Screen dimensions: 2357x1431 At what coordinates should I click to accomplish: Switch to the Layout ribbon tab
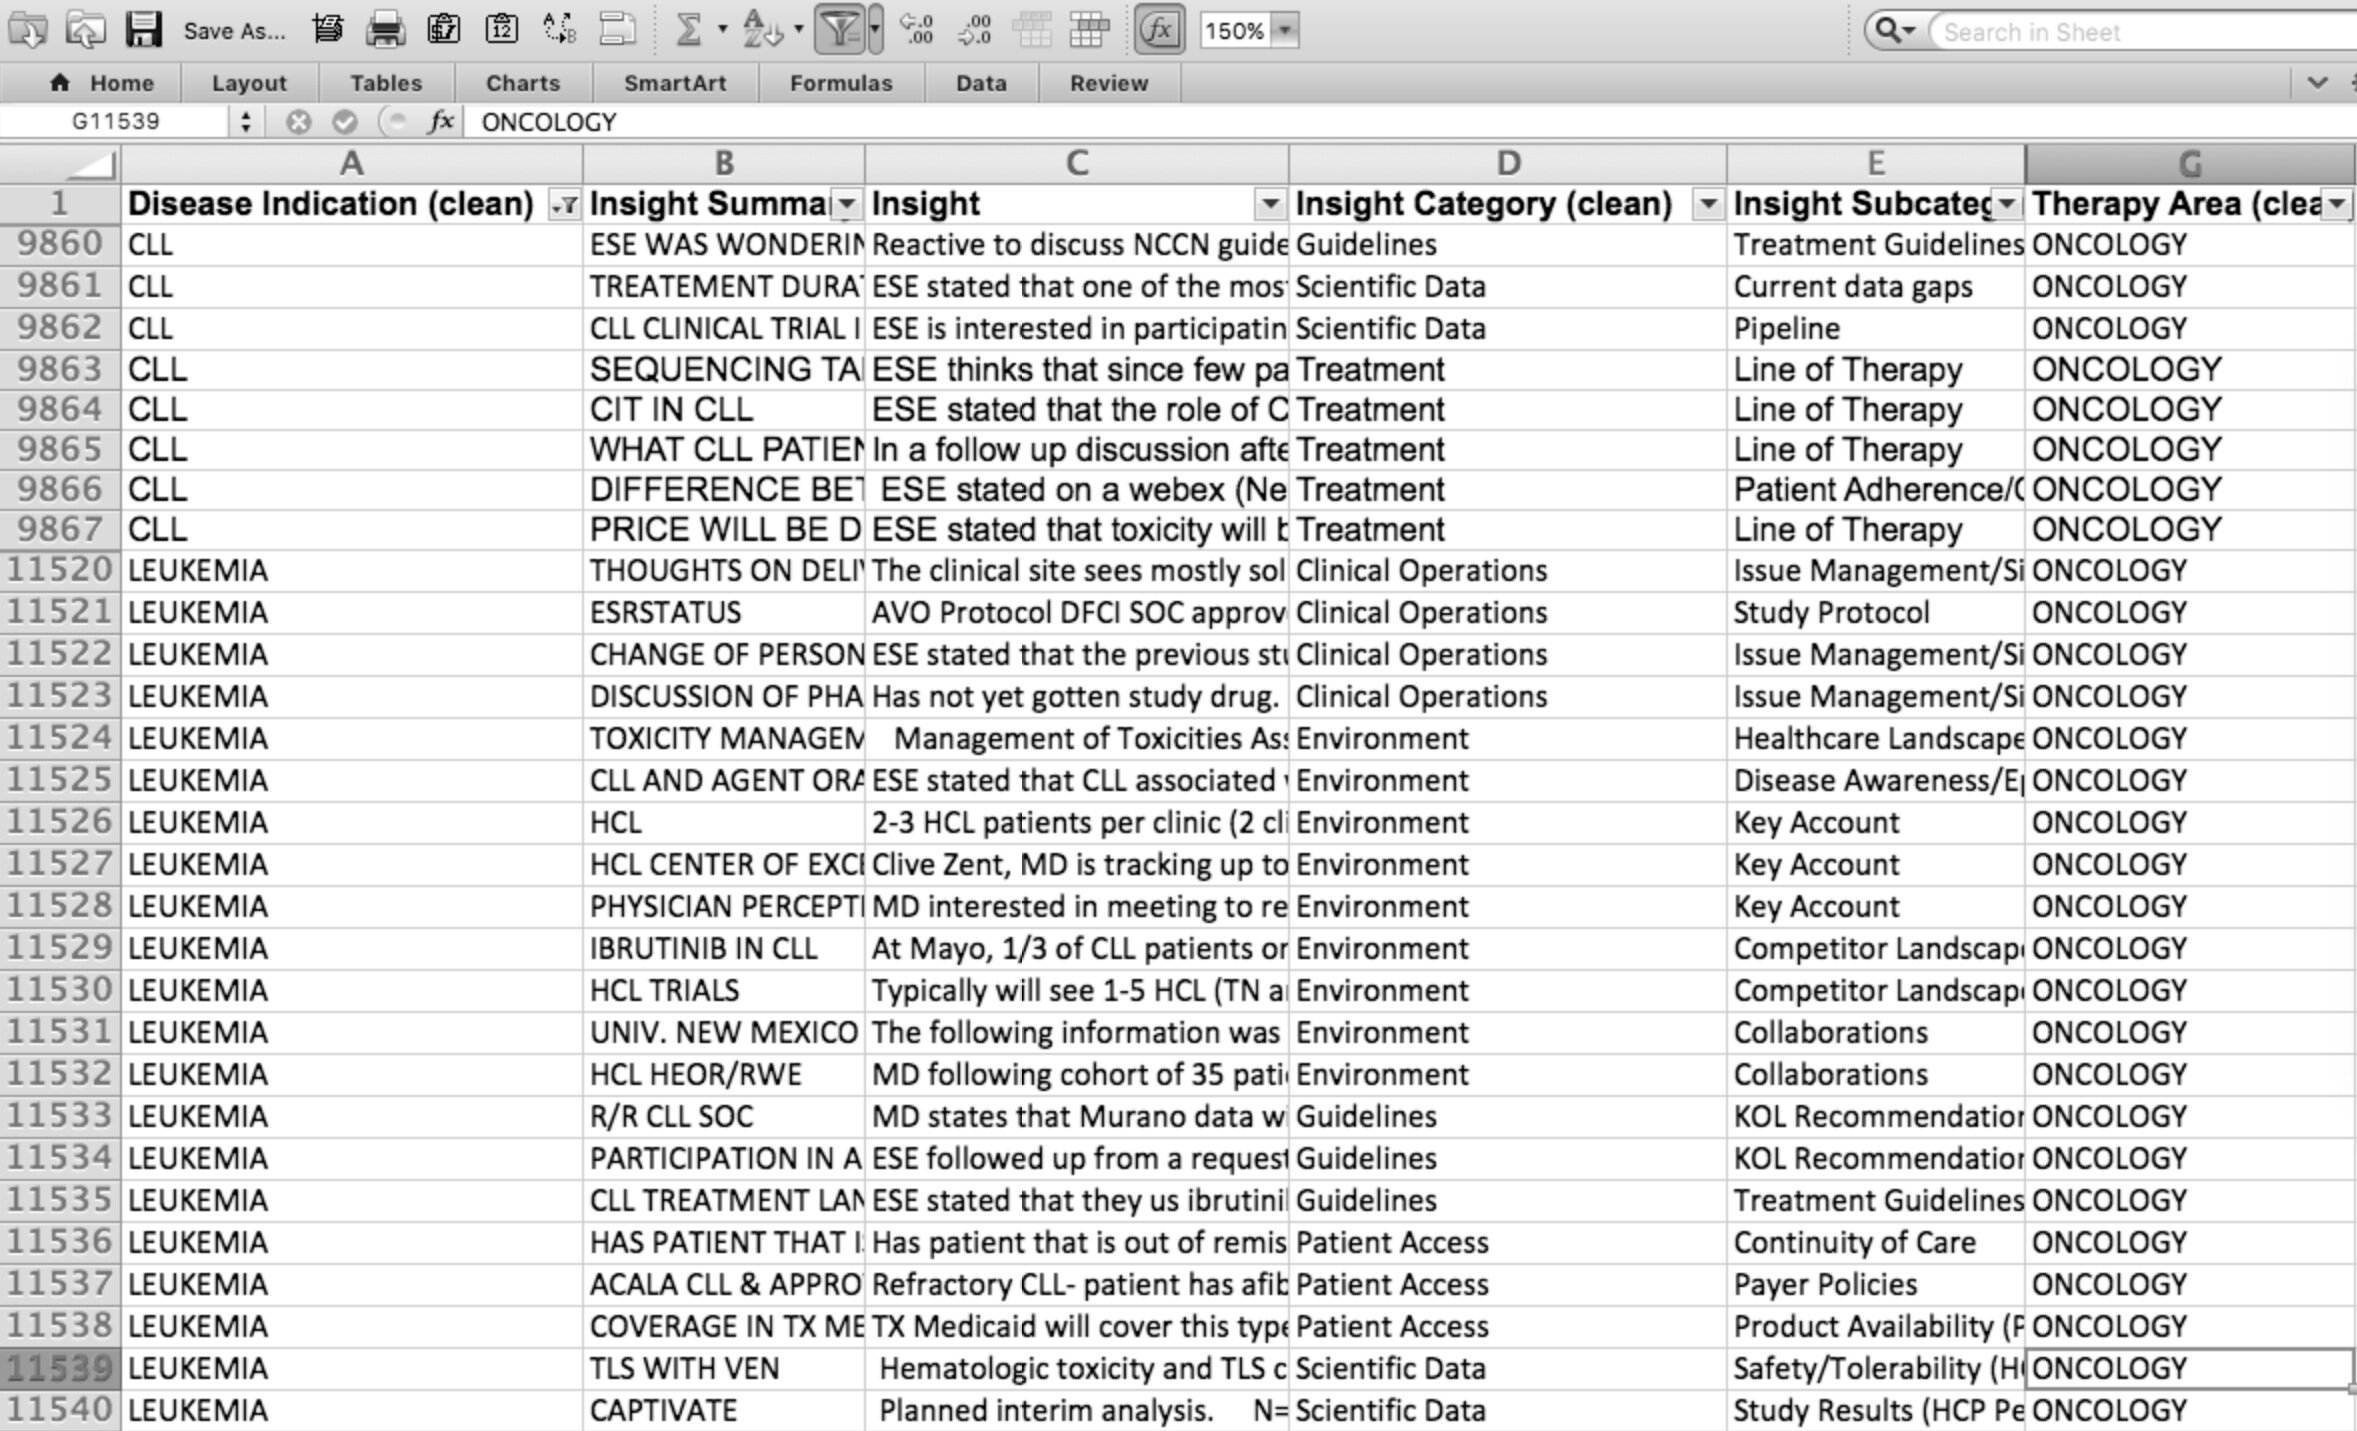pos(249,83)
